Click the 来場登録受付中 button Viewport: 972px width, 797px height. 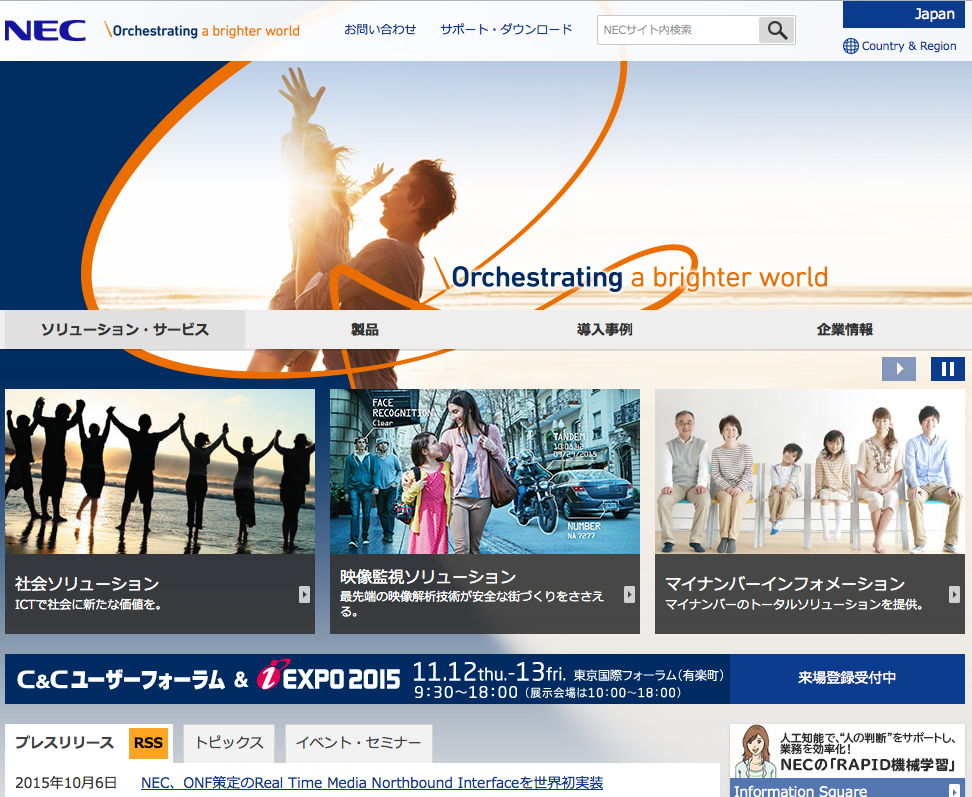pyautogui.click(x=847, y=678)
